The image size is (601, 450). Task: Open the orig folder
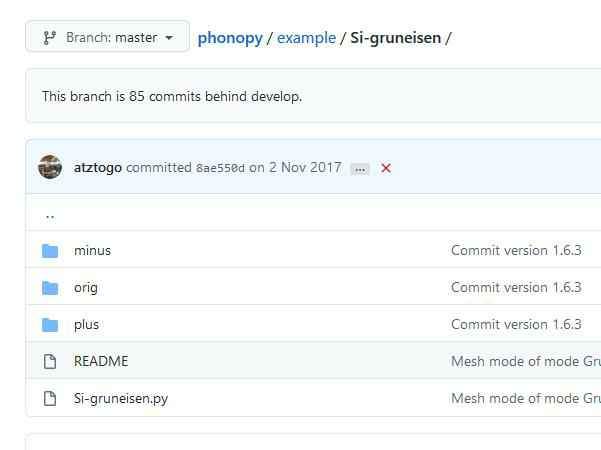86,288
